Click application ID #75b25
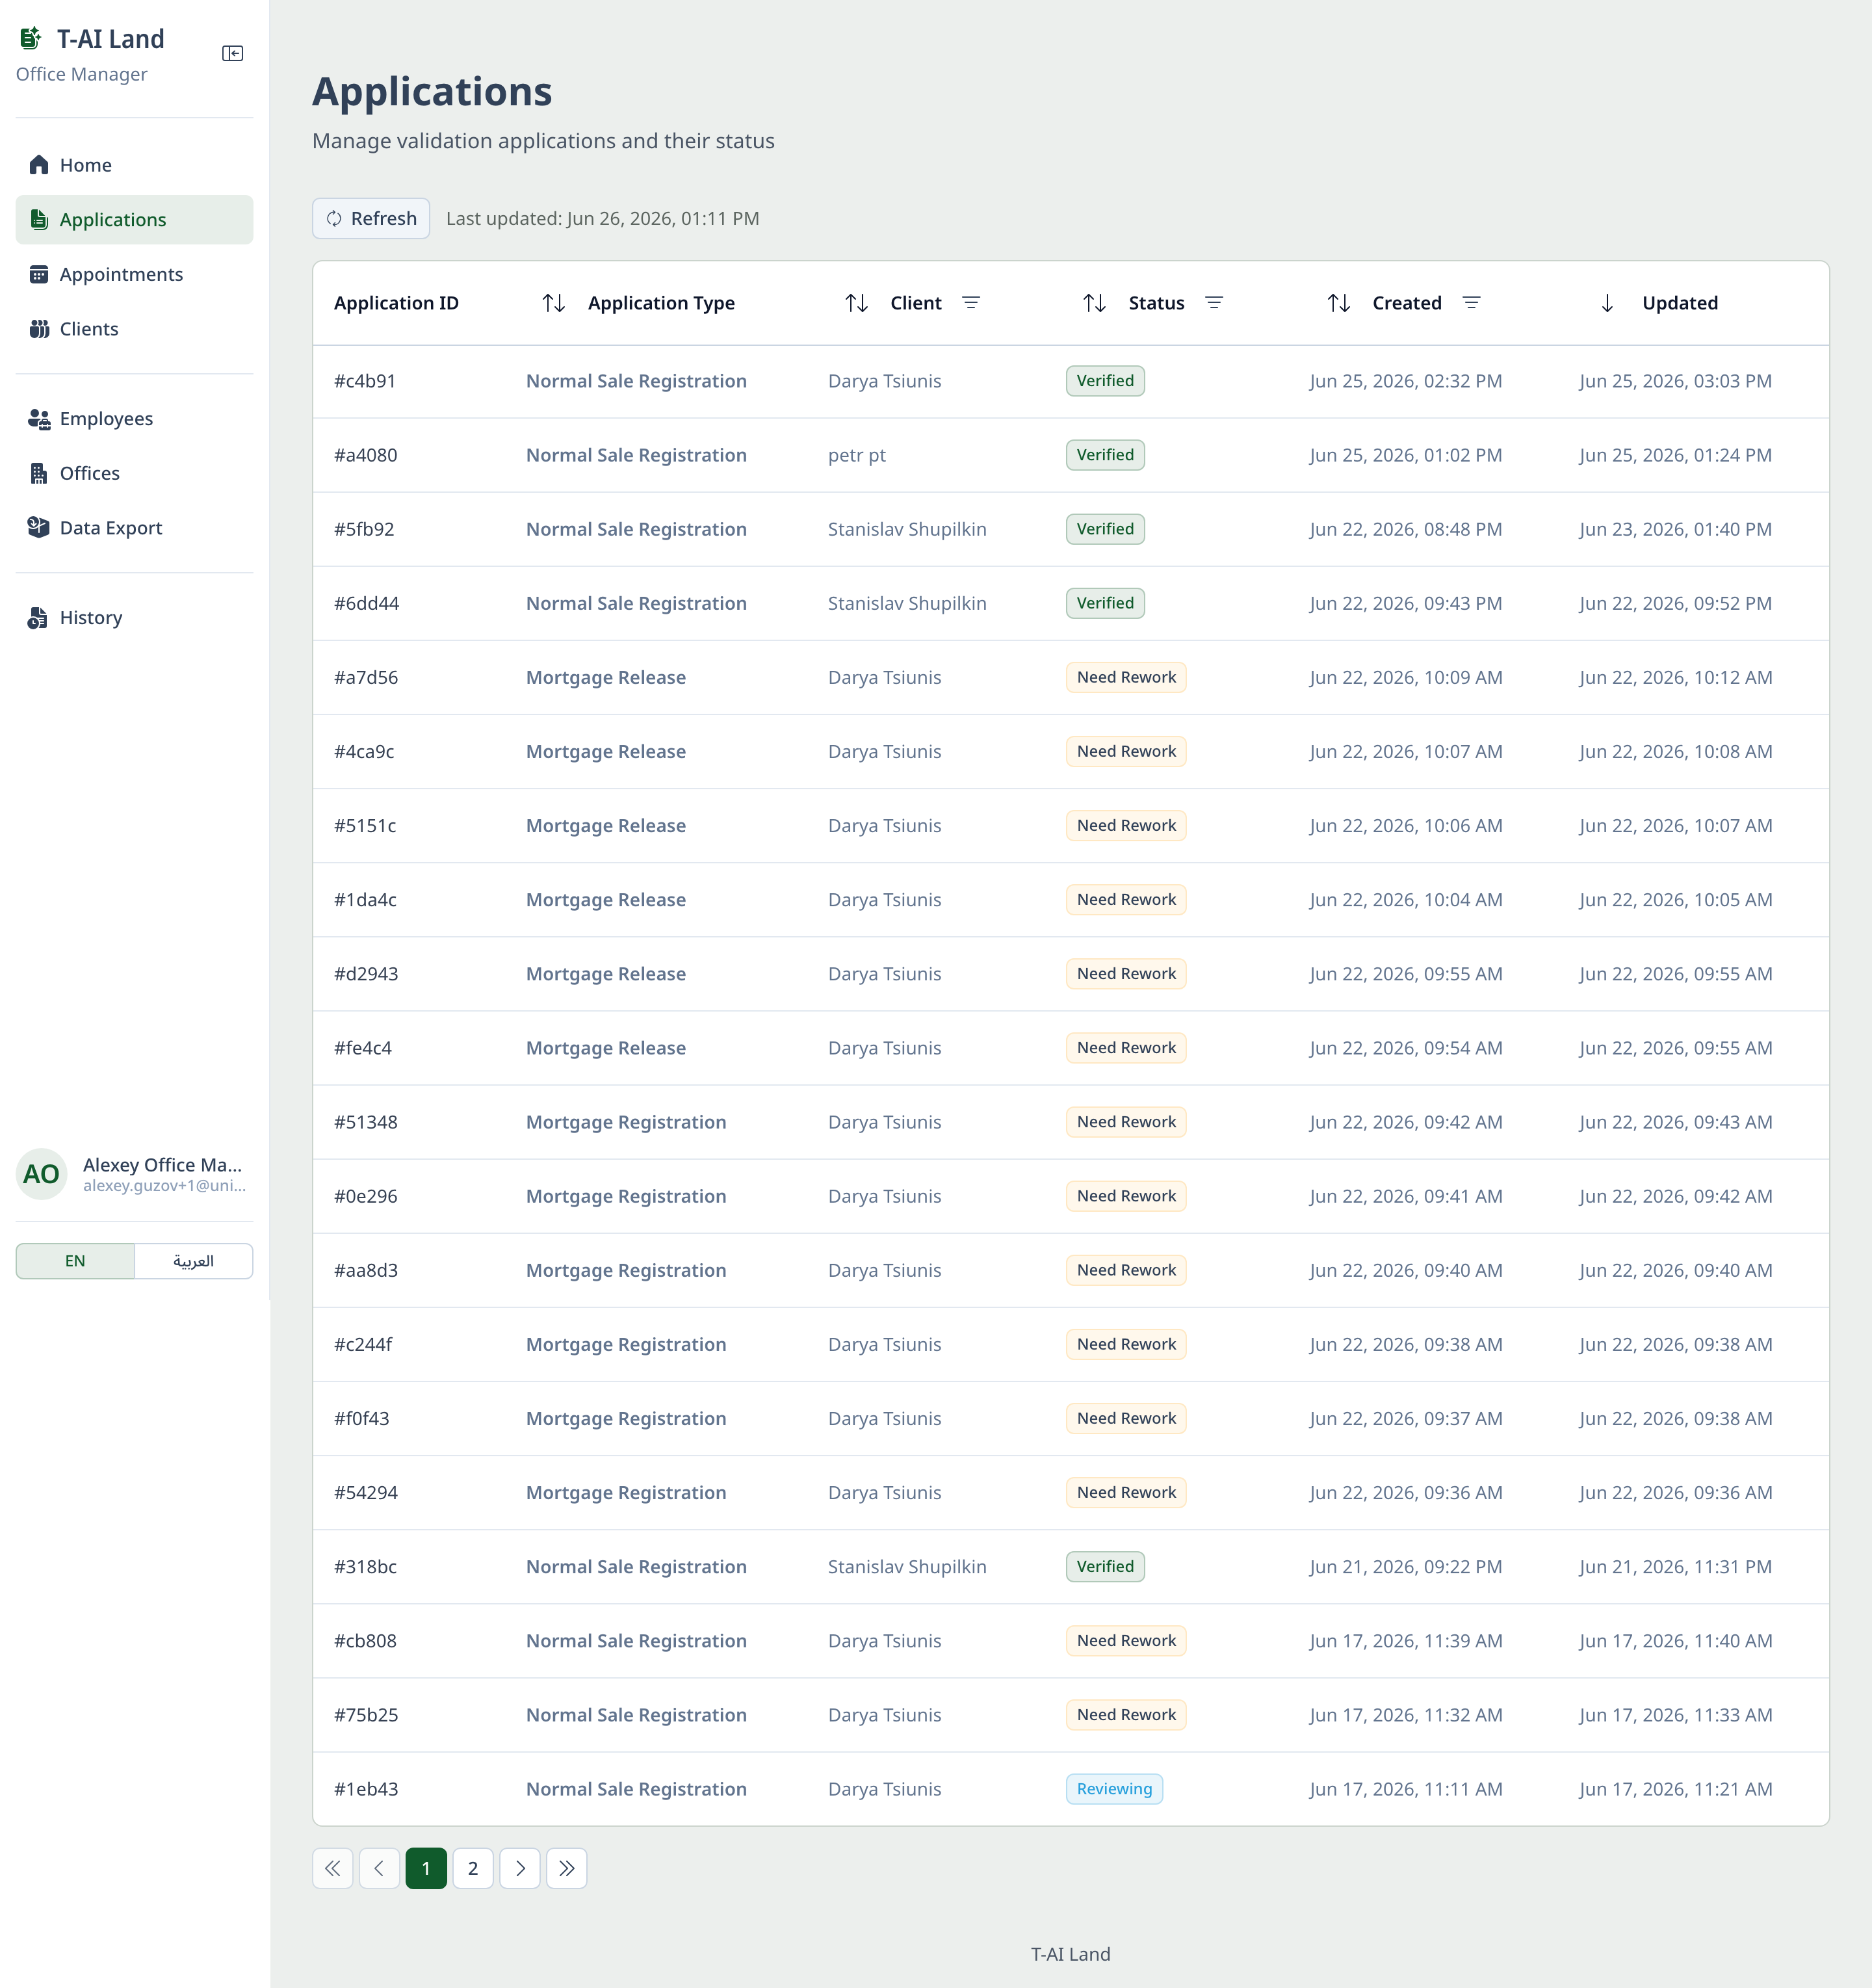This screenshot has height=1988, width=1872. 366,1715
